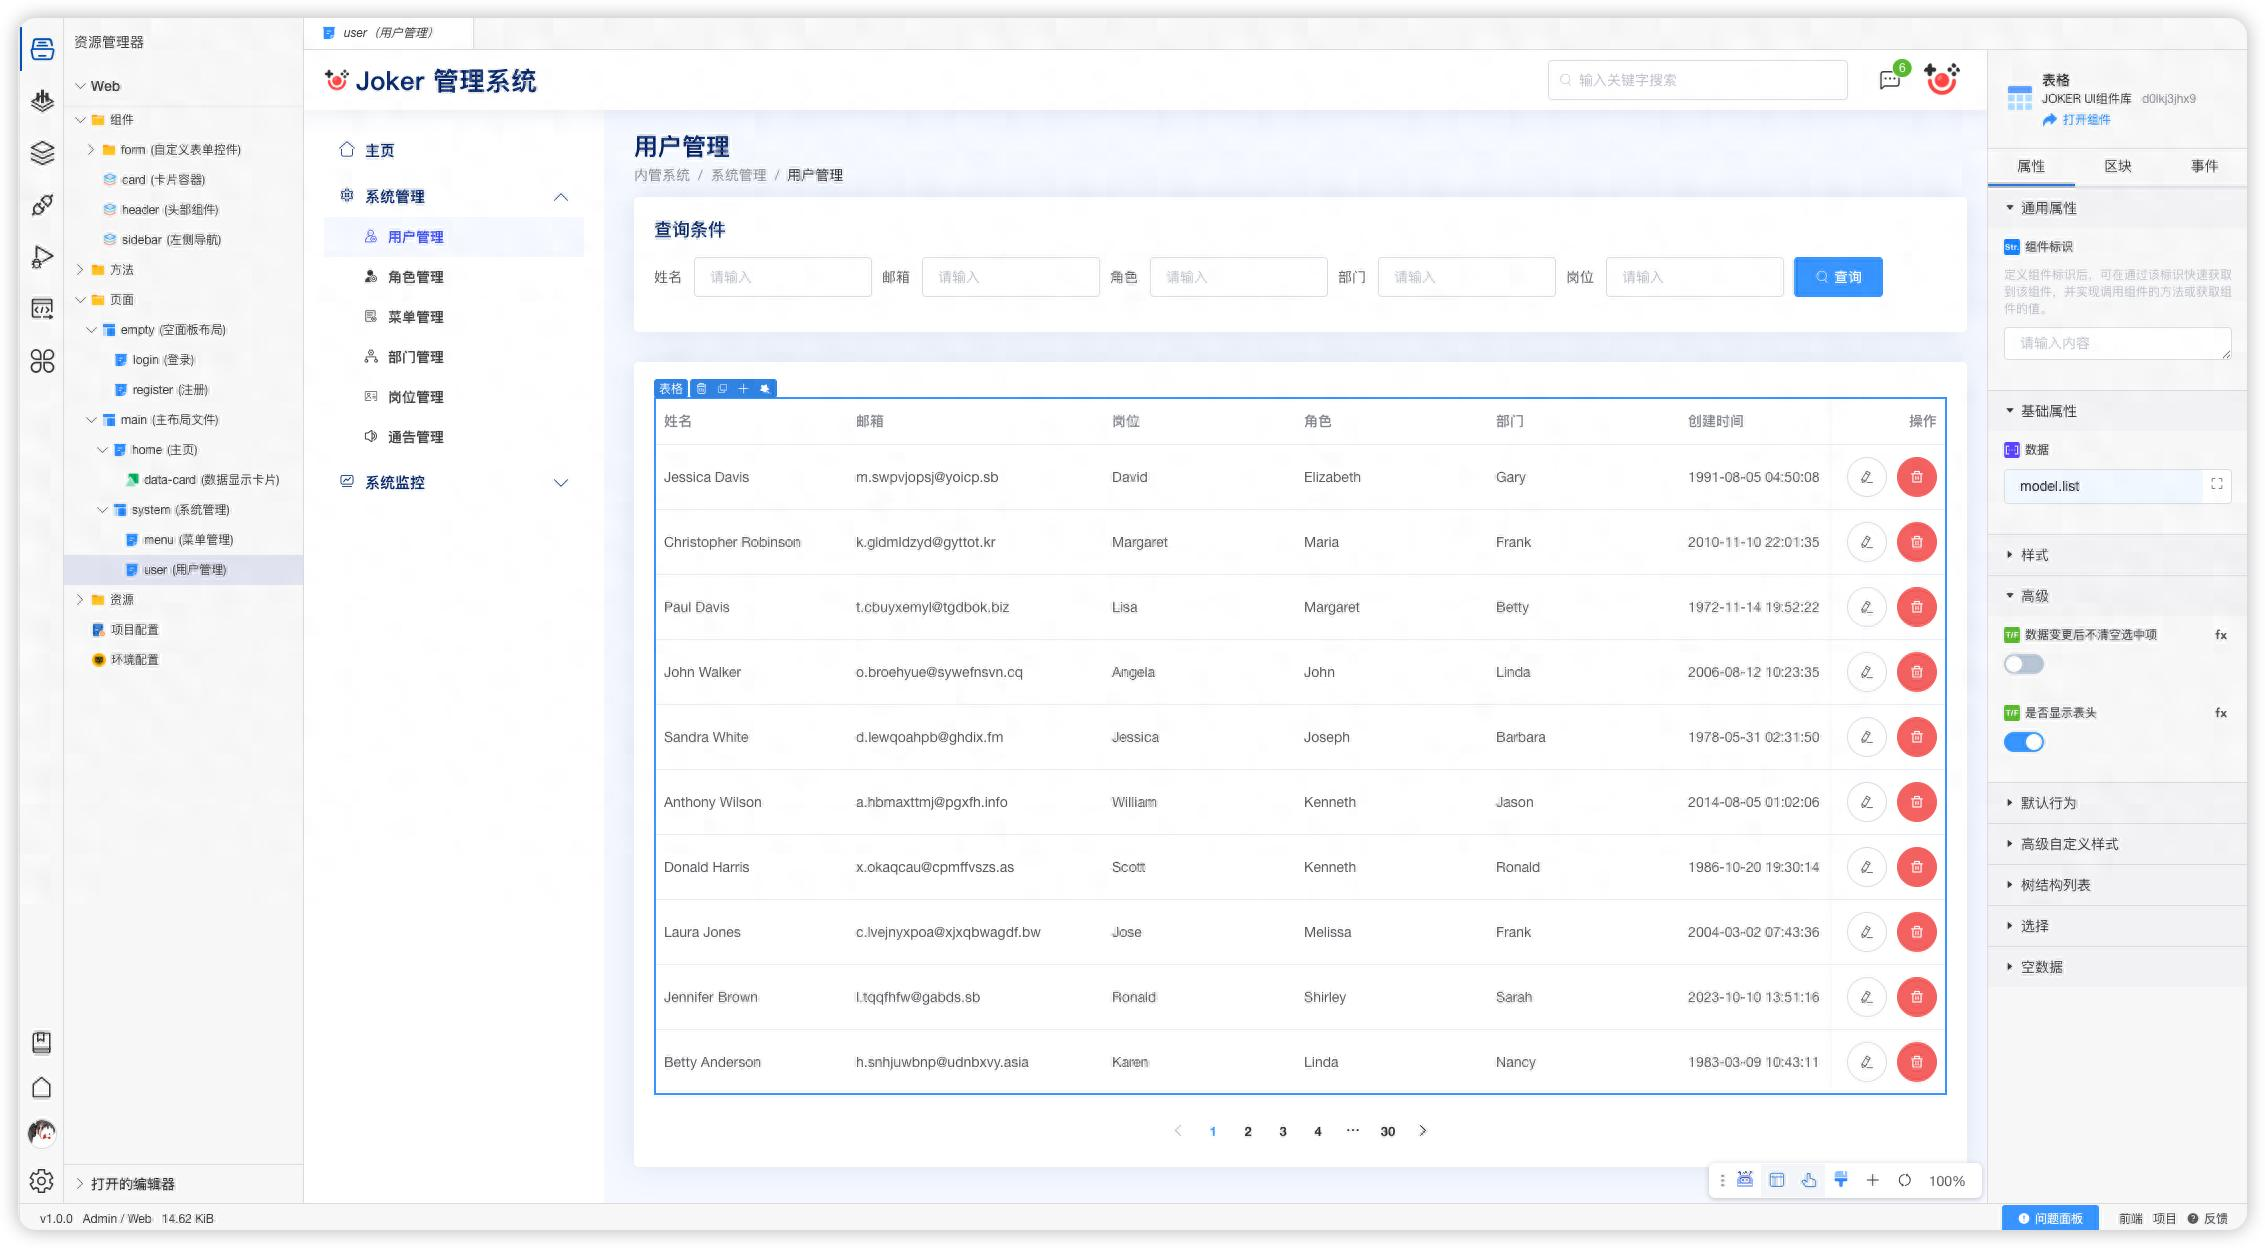Click the robot assistant icon in bottom toolbar

pos(1745,1180)
